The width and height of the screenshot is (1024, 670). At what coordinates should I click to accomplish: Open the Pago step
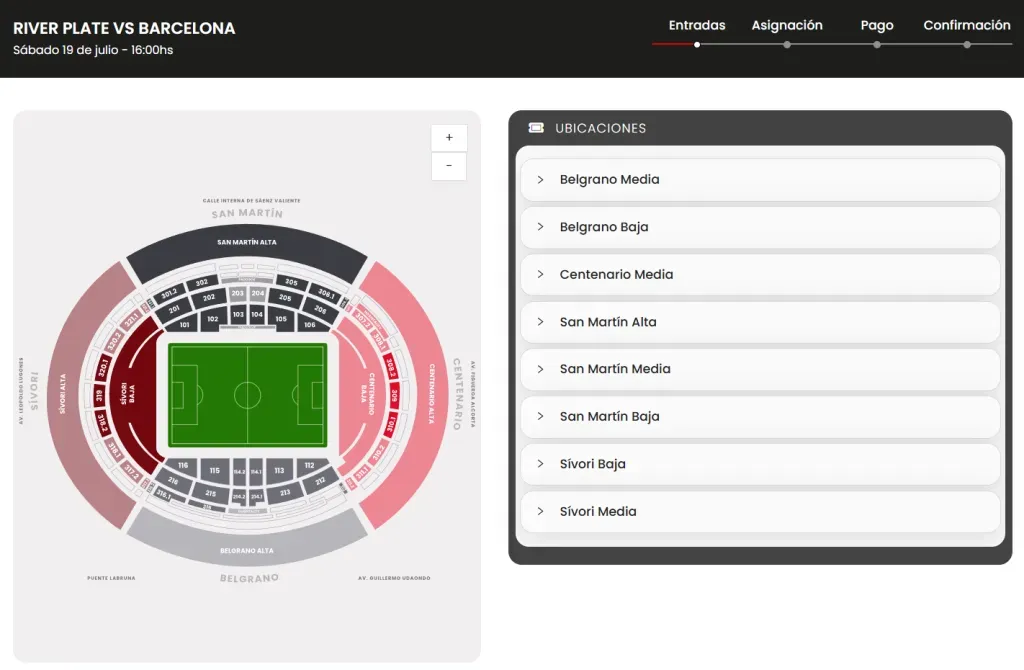click(877, 25)
